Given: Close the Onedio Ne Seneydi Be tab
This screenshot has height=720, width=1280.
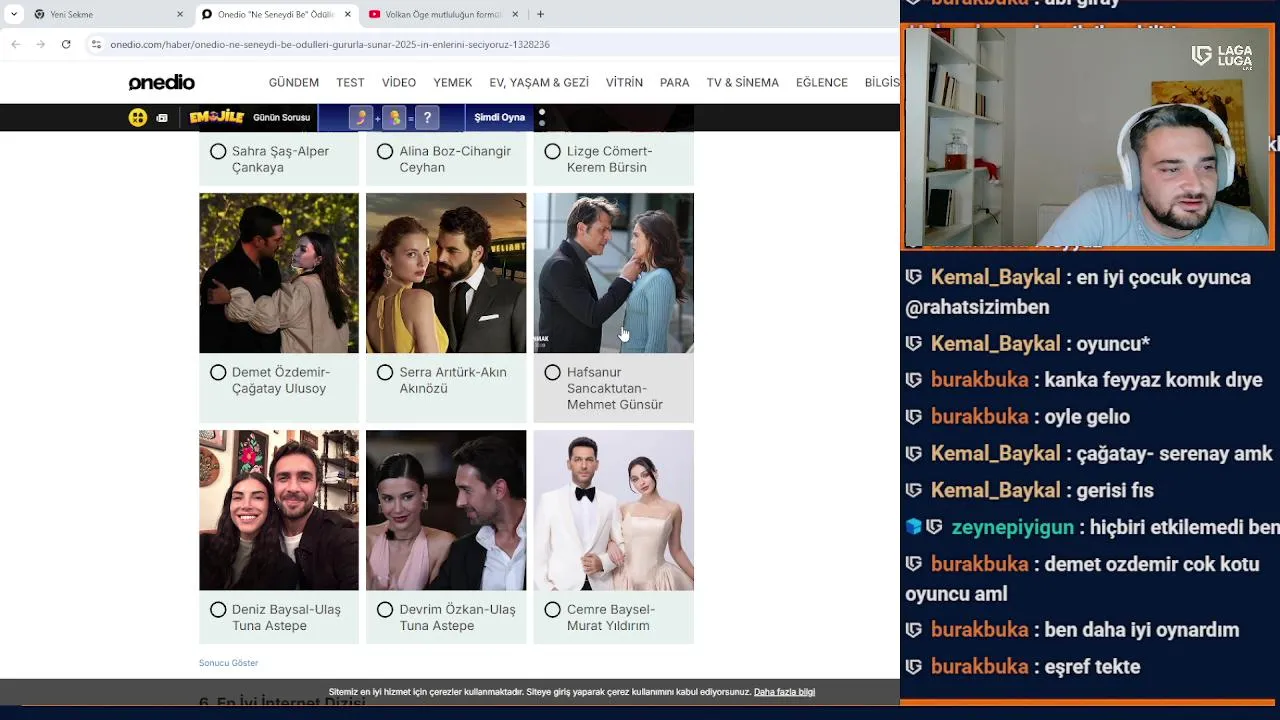Looking at the screenshot, I should coord(348,14).
